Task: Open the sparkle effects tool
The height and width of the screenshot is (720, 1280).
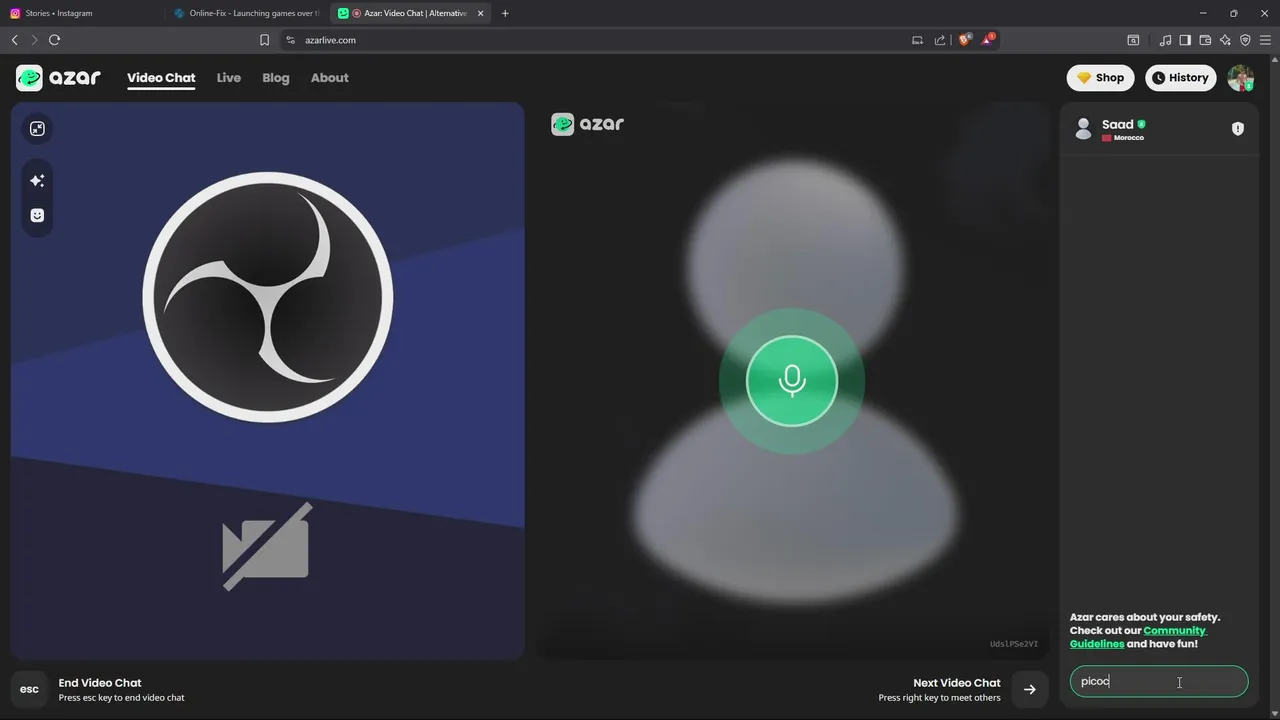Action: [x=37, y=181]
